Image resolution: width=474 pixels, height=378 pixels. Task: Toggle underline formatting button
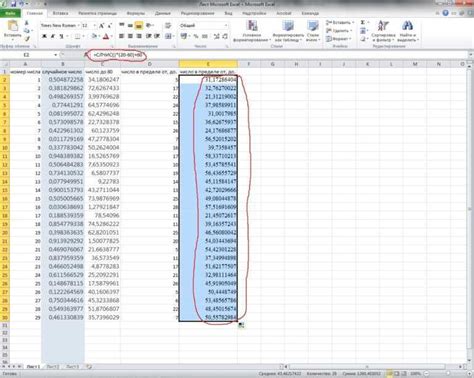tap(61, 36)
